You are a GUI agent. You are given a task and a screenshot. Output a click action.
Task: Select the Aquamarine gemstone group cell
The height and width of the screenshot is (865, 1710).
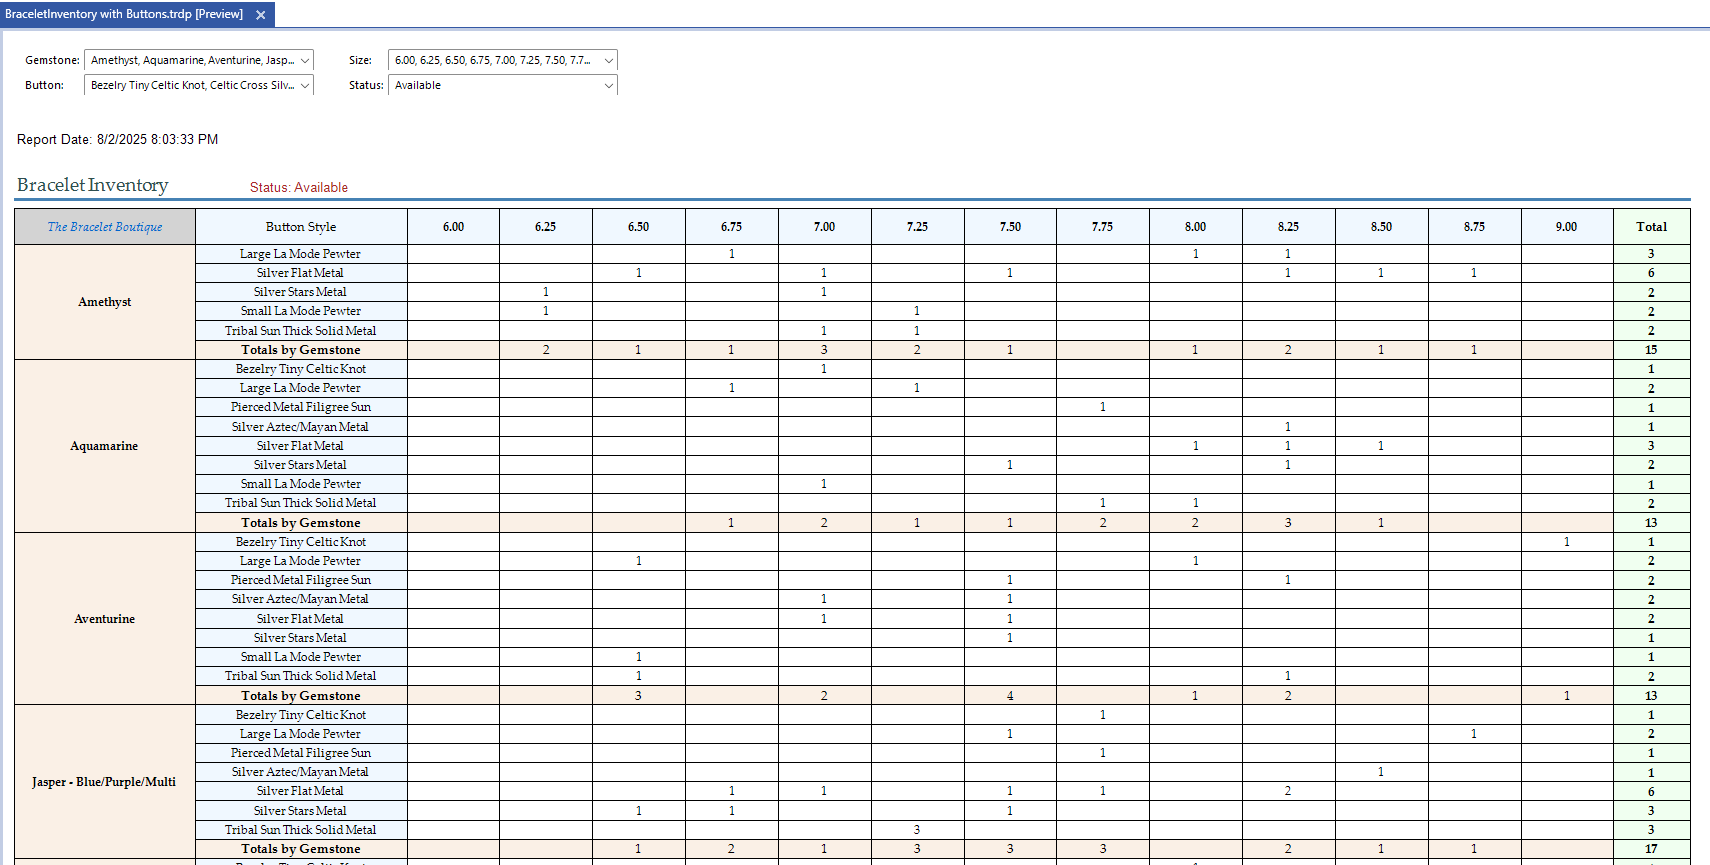pyautogui.click(x=105, y=446)
